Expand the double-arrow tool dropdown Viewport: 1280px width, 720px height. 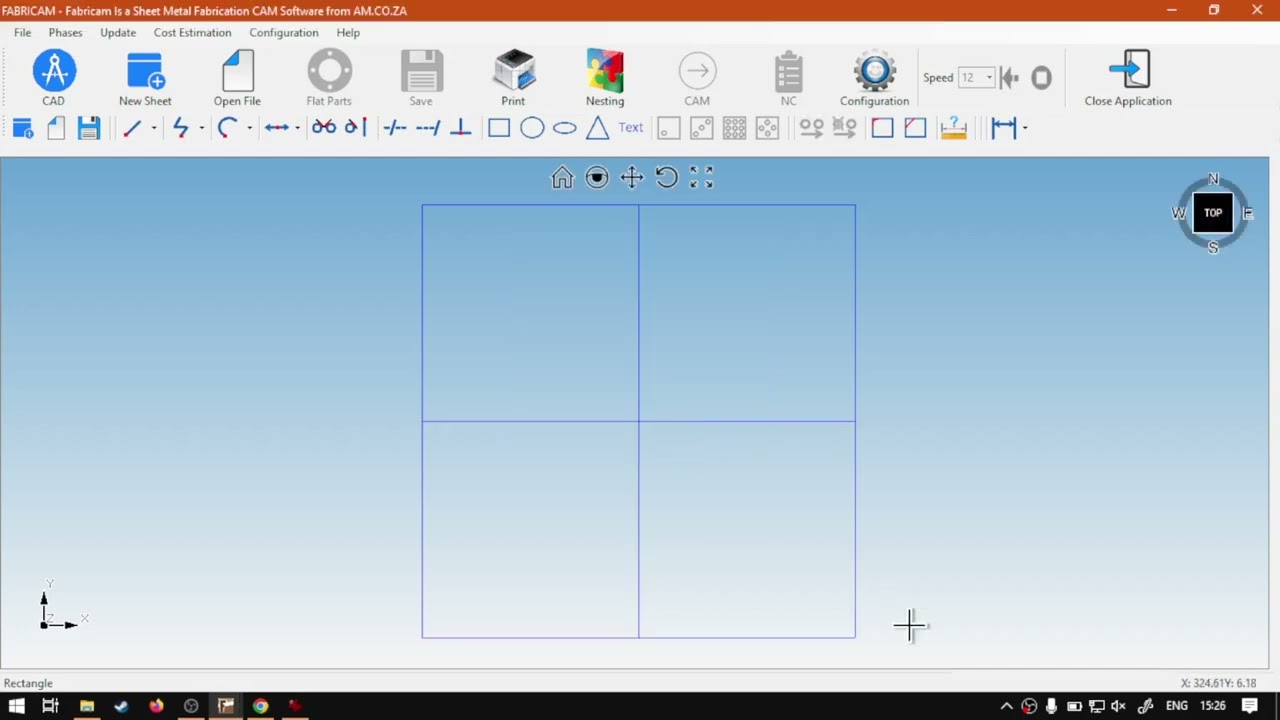[x=298, y=128]
